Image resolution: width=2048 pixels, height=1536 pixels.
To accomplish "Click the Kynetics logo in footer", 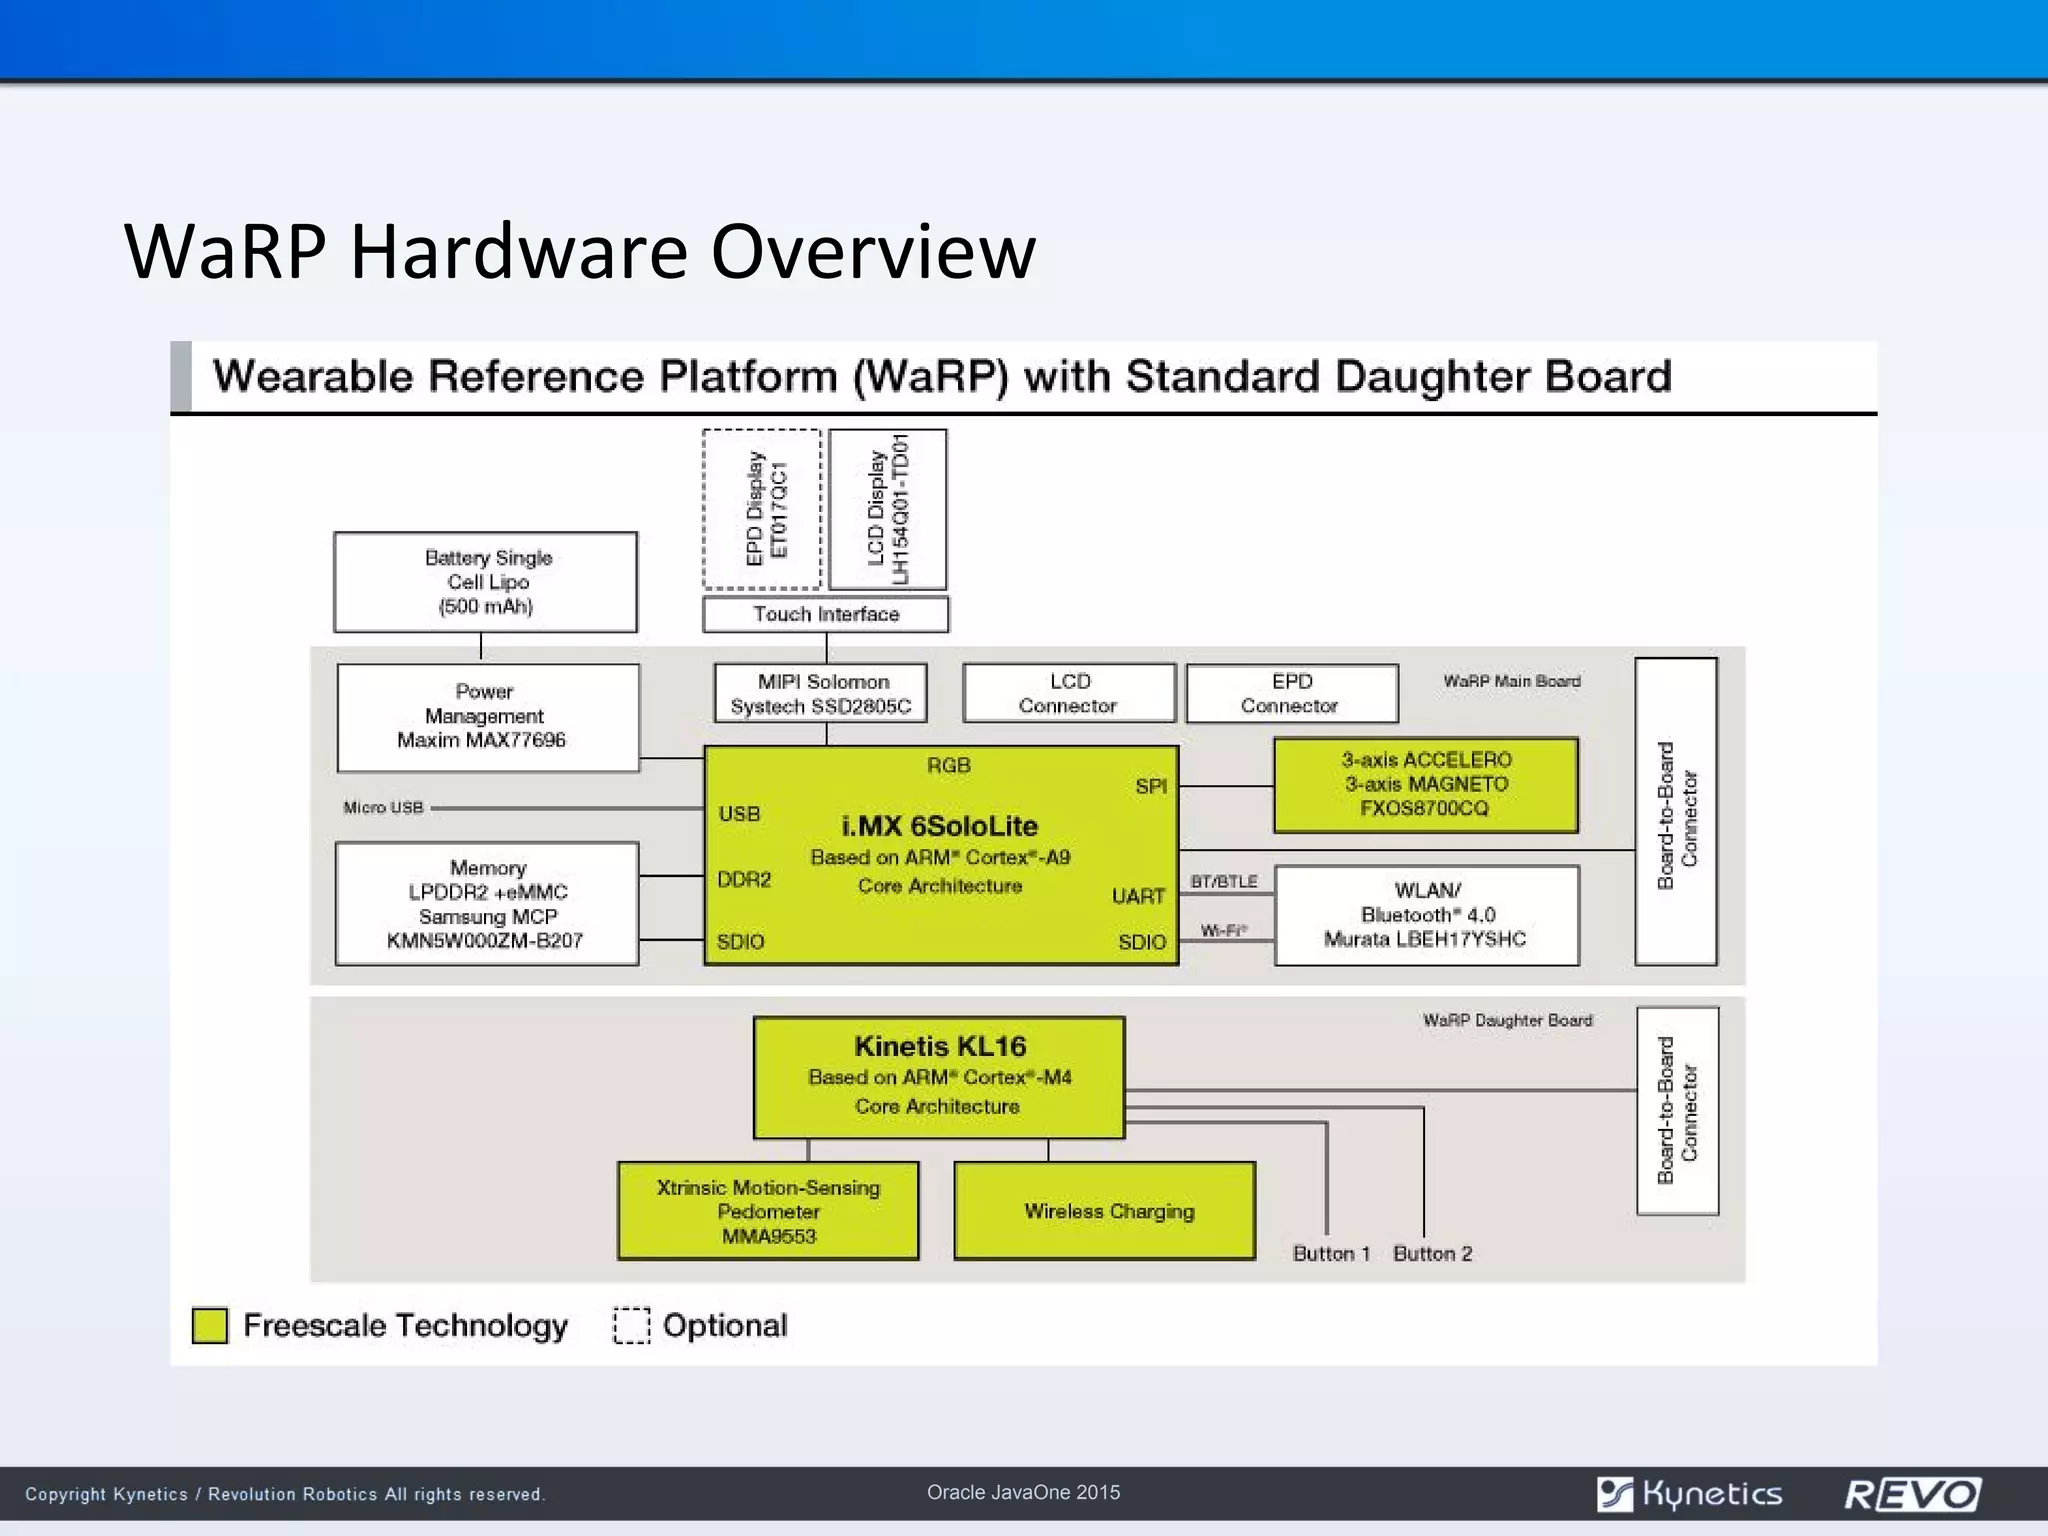I will click(1689, 1494).
